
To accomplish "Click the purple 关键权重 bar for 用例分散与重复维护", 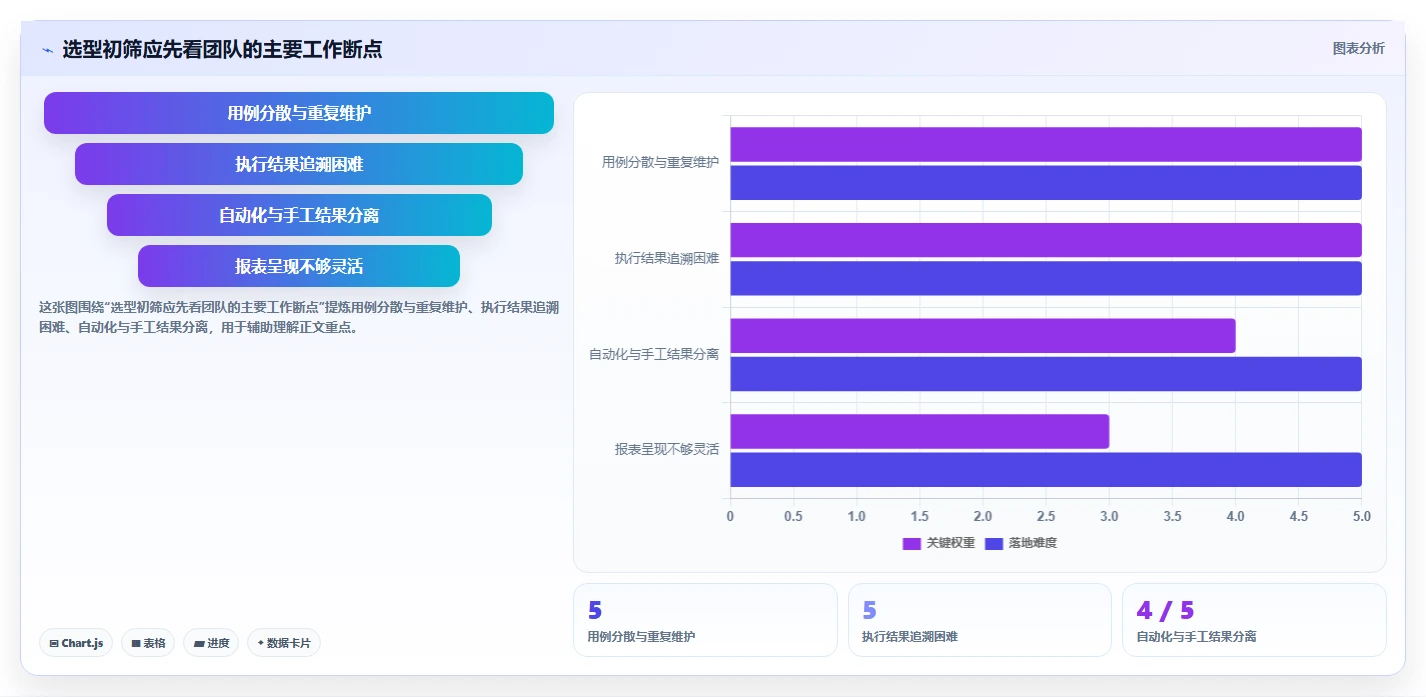I will click(1046, 144).
